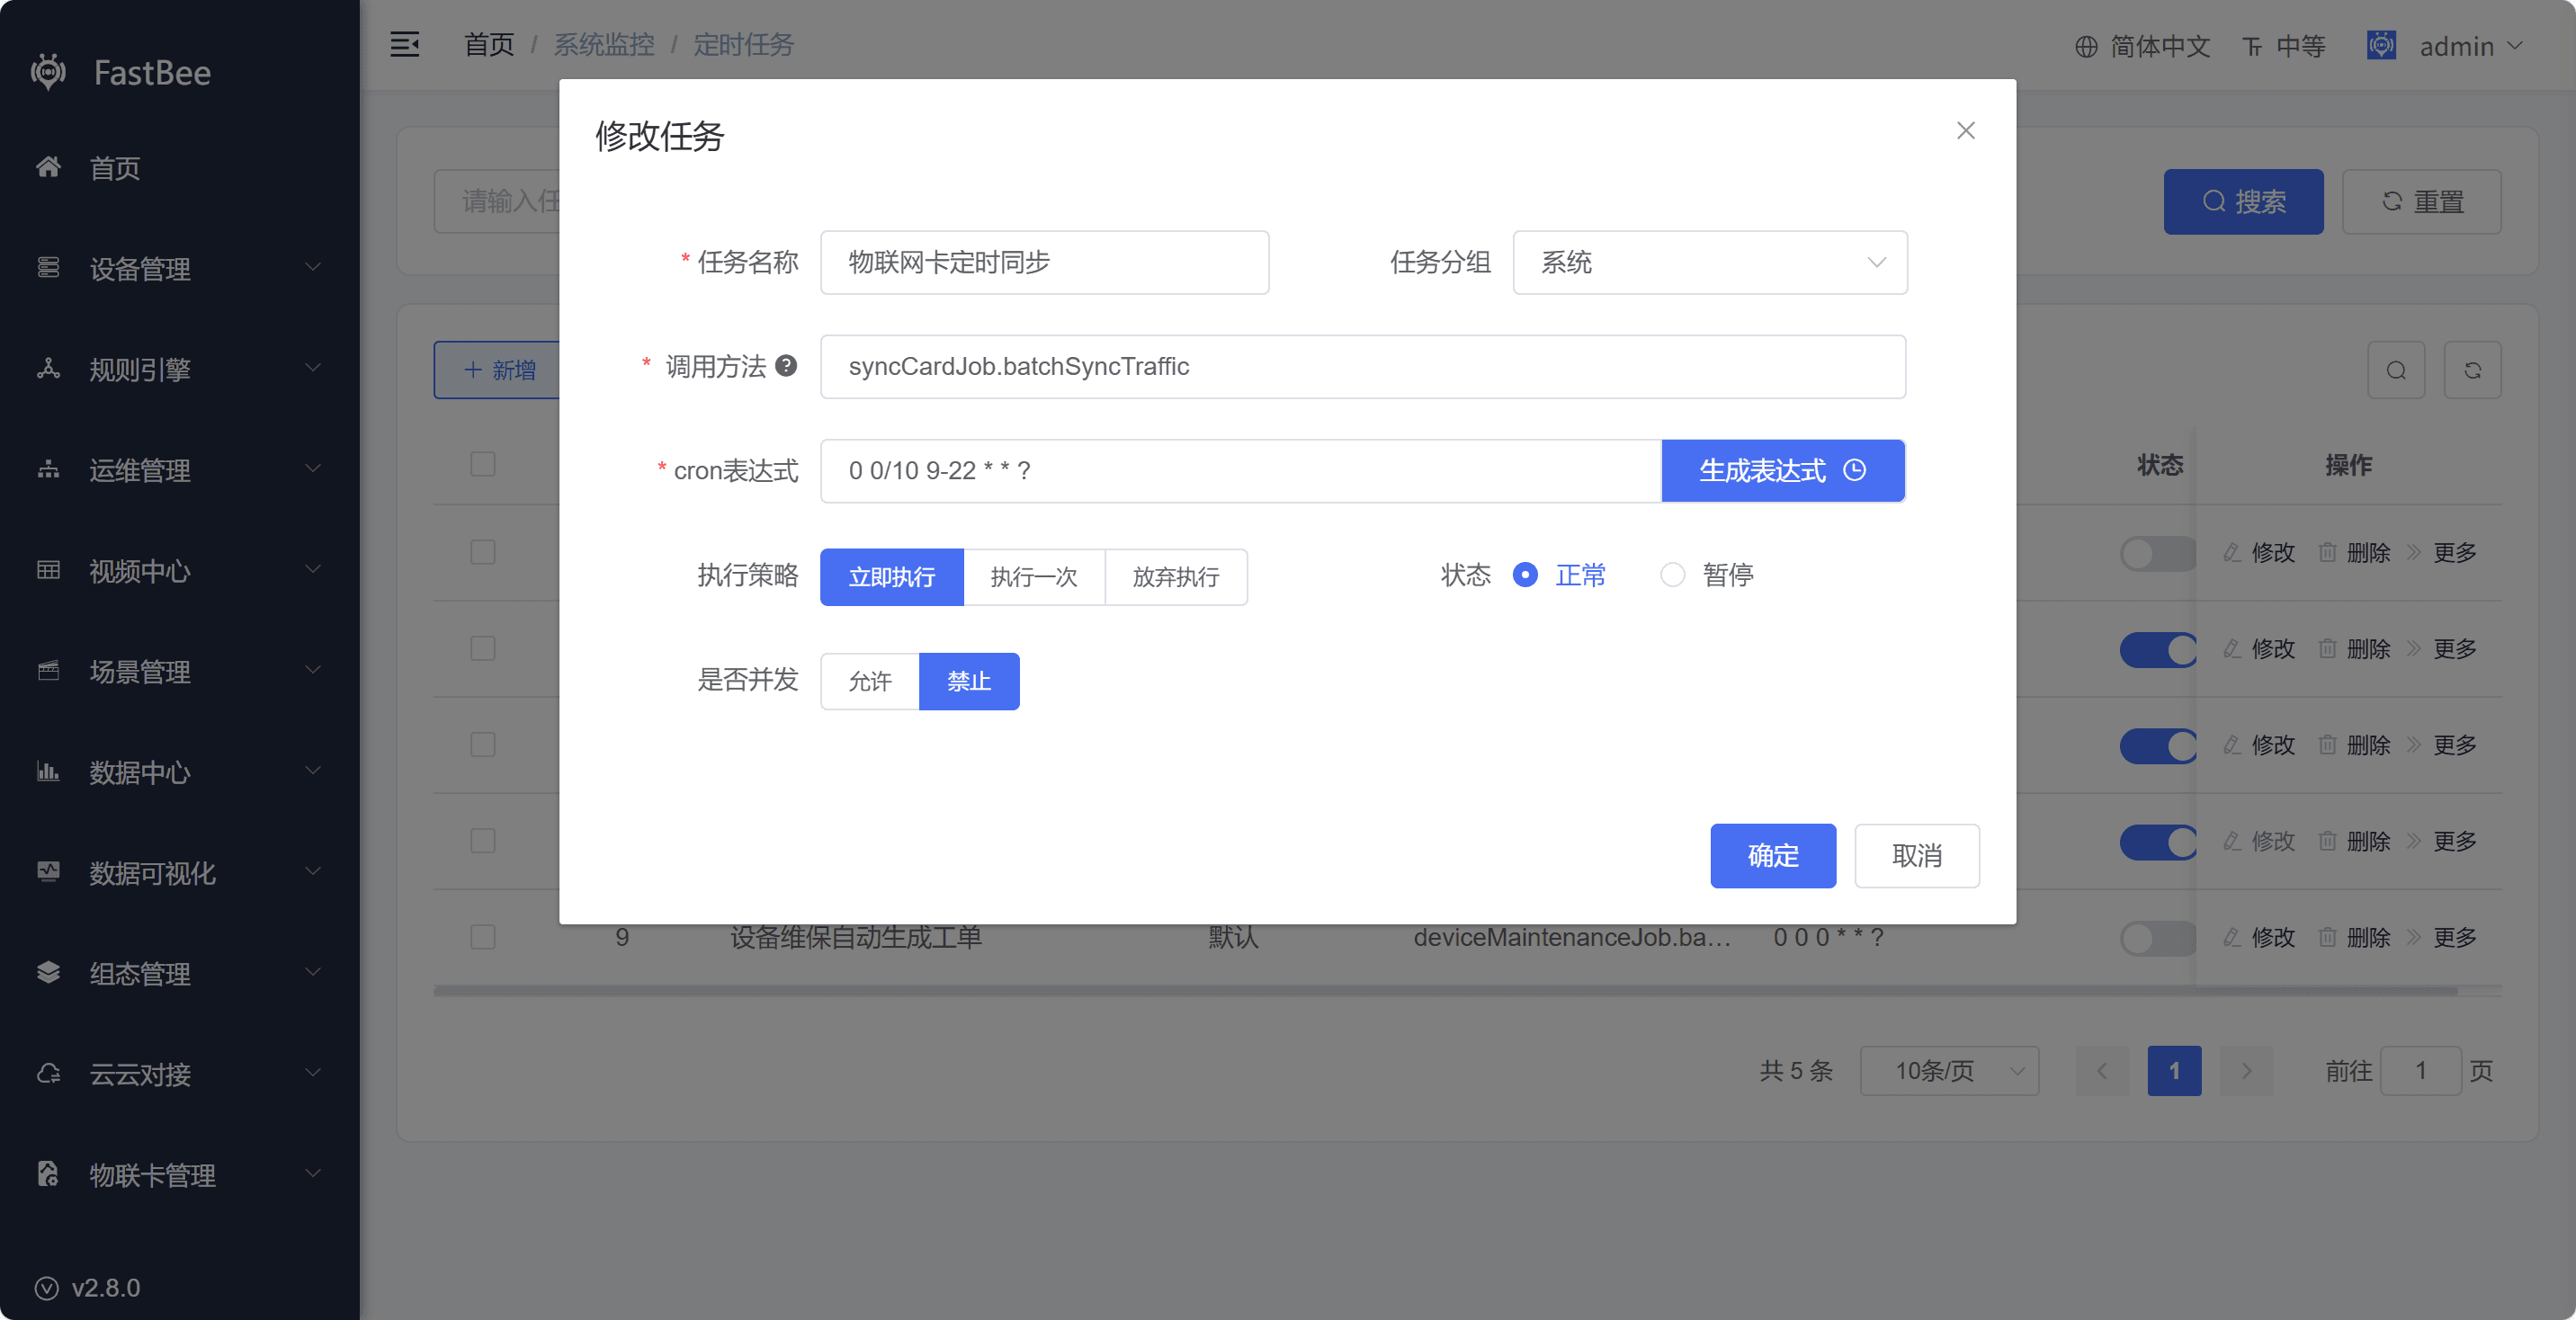
Task: Close the 修改任务 dialog with X
Action: coord(1965,131)
